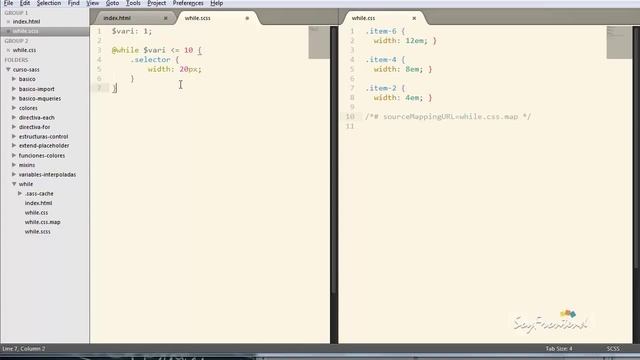
Task: Close index.html in Group 1 sidebar list
Action: [x=8, y=22]
